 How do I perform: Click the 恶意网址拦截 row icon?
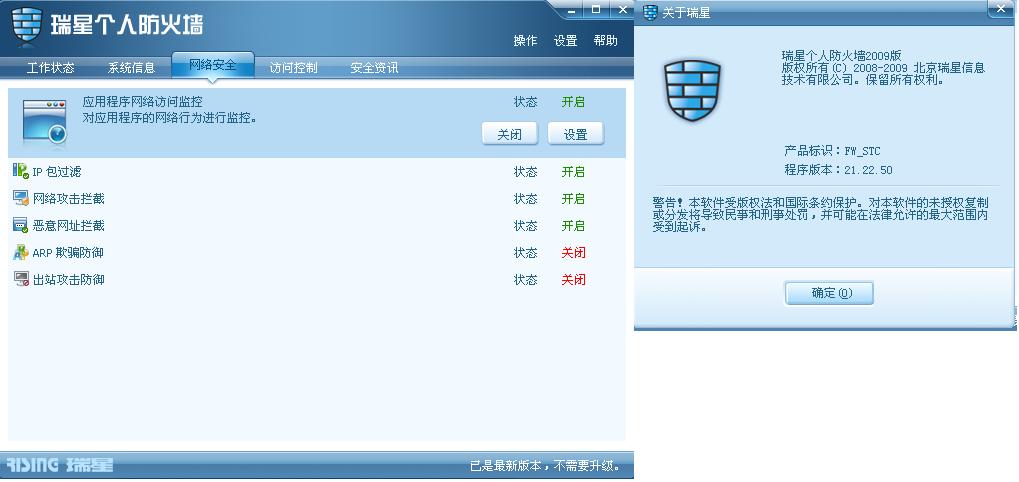[21, 225]
